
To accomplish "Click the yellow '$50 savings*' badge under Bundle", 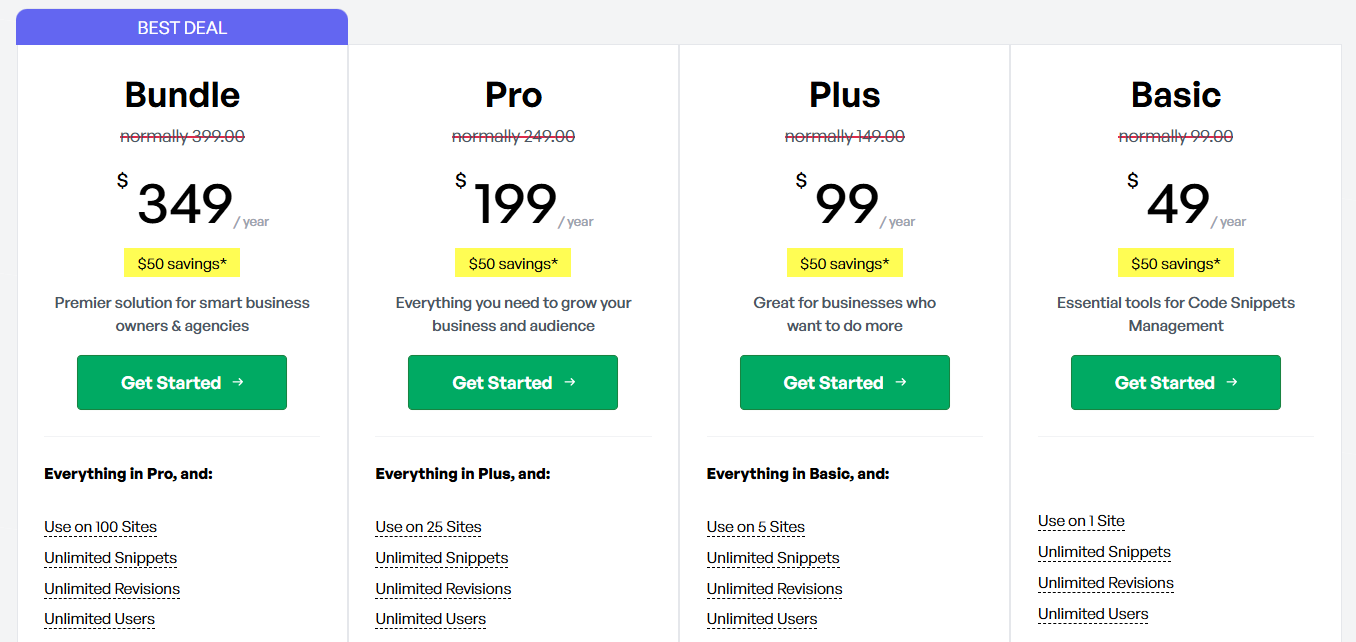I will coord(182,264).
